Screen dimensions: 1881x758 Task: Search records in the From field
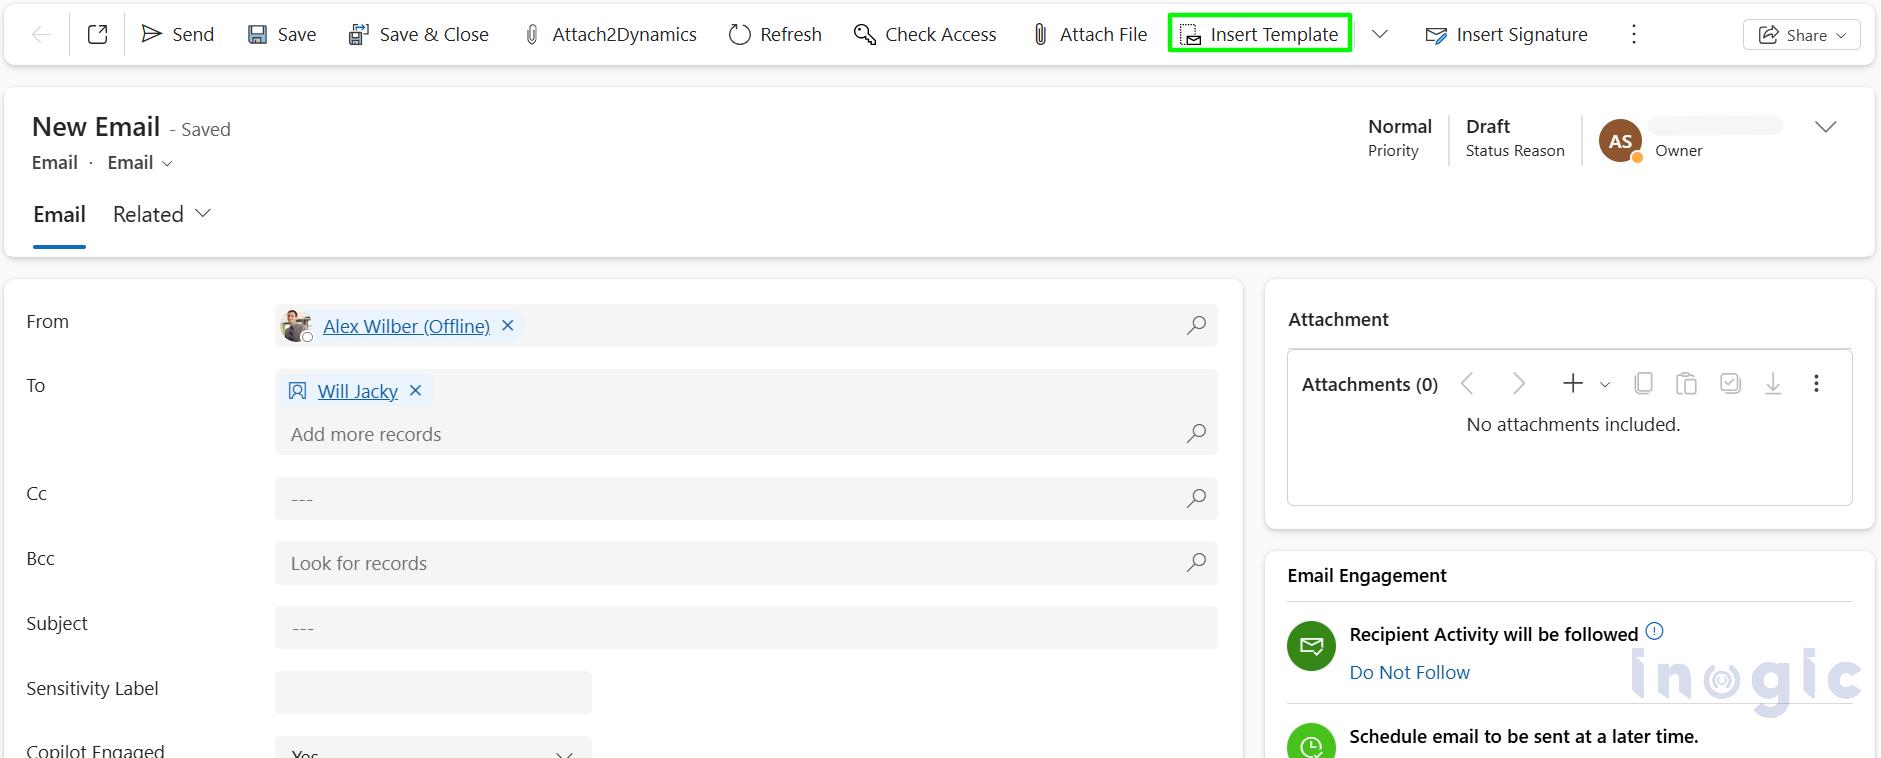(x=1196, y=326)
